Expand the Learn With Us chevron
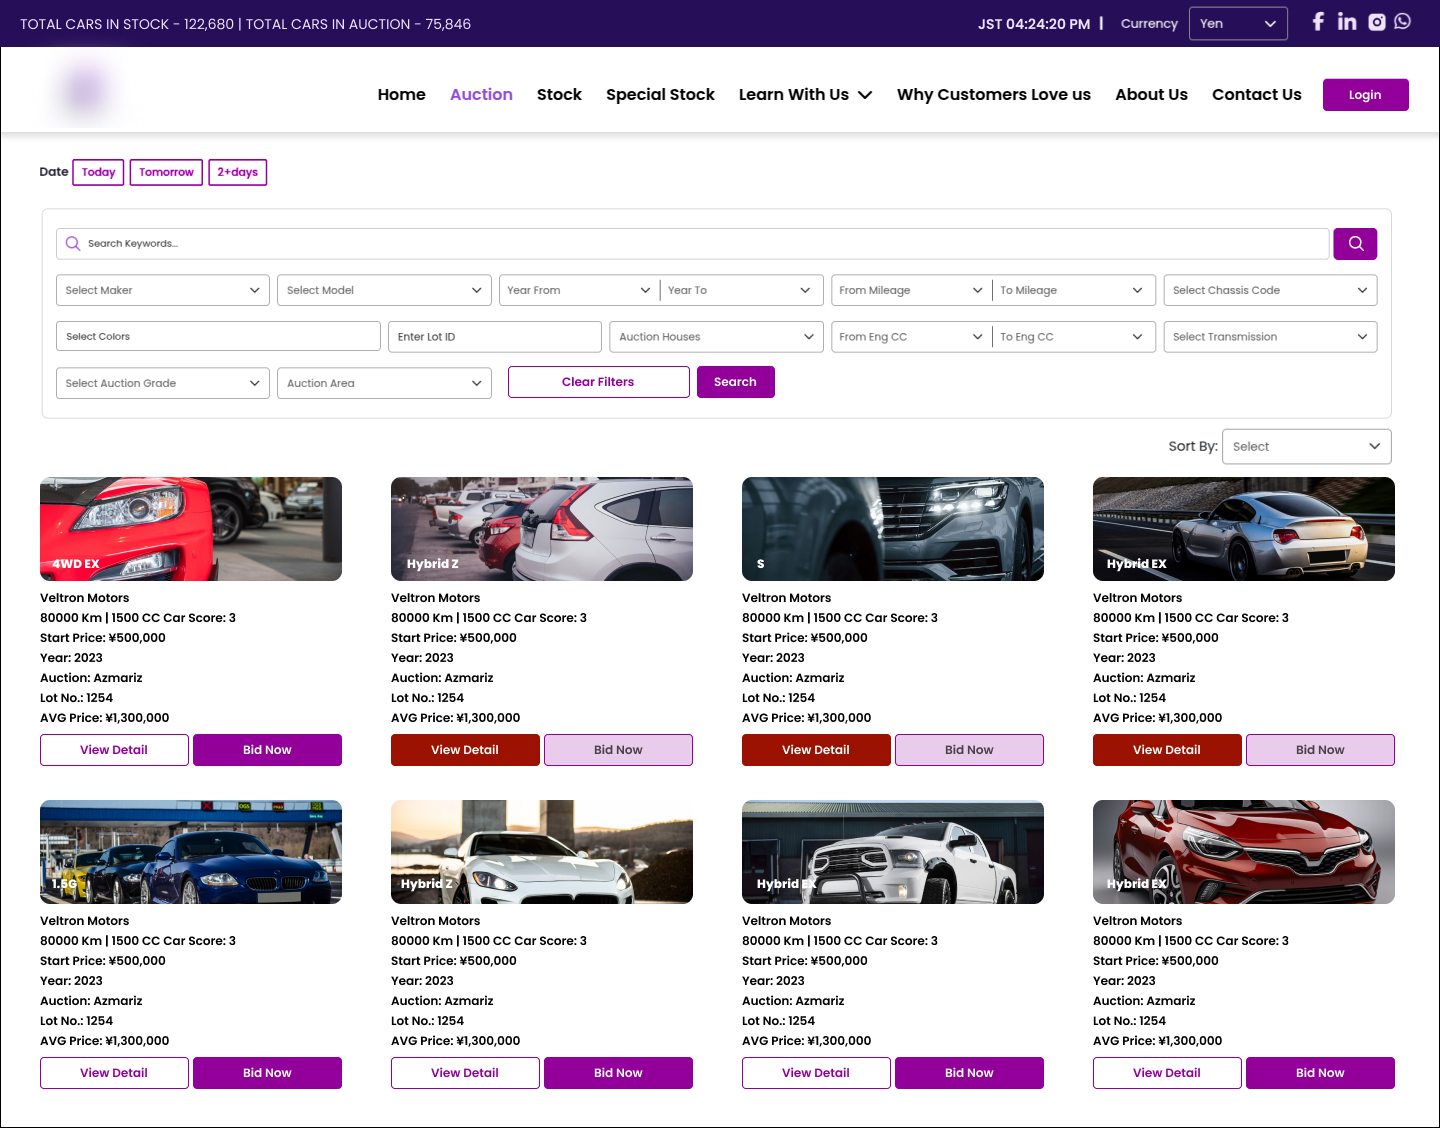 coord(865,95)
